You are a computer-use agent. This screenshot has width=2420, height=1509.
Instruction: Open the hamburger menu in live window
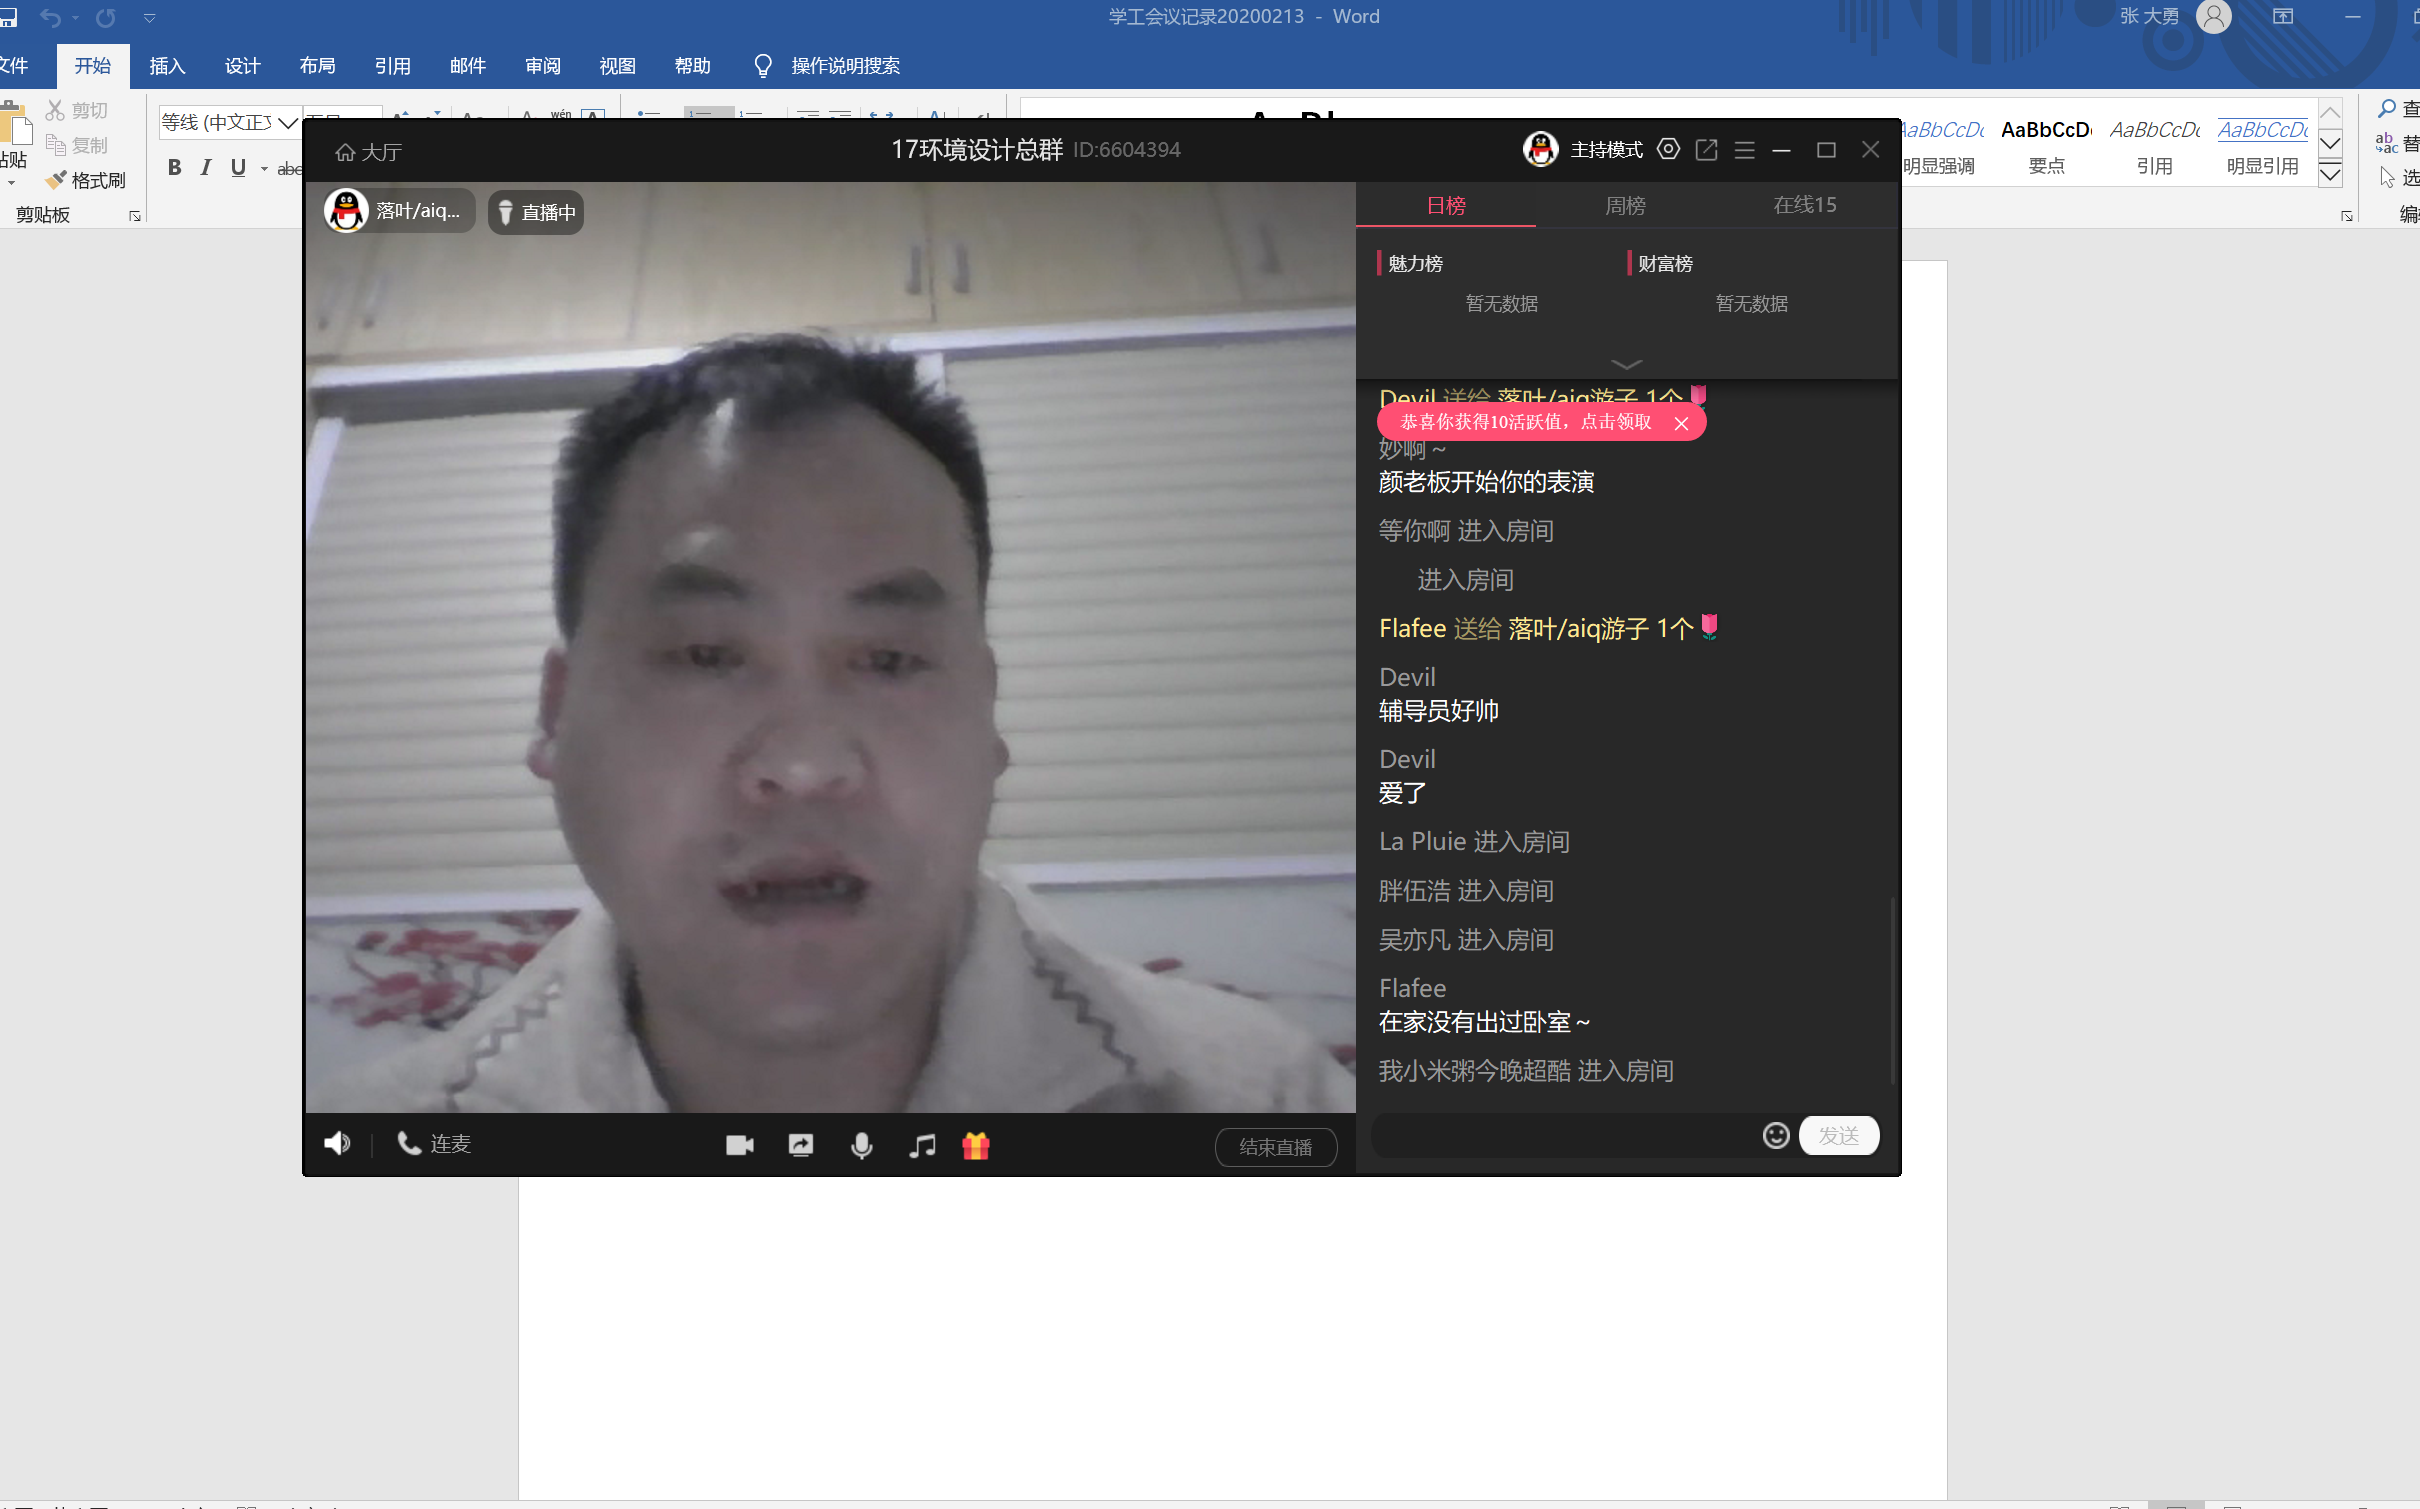coord(1744,150)
